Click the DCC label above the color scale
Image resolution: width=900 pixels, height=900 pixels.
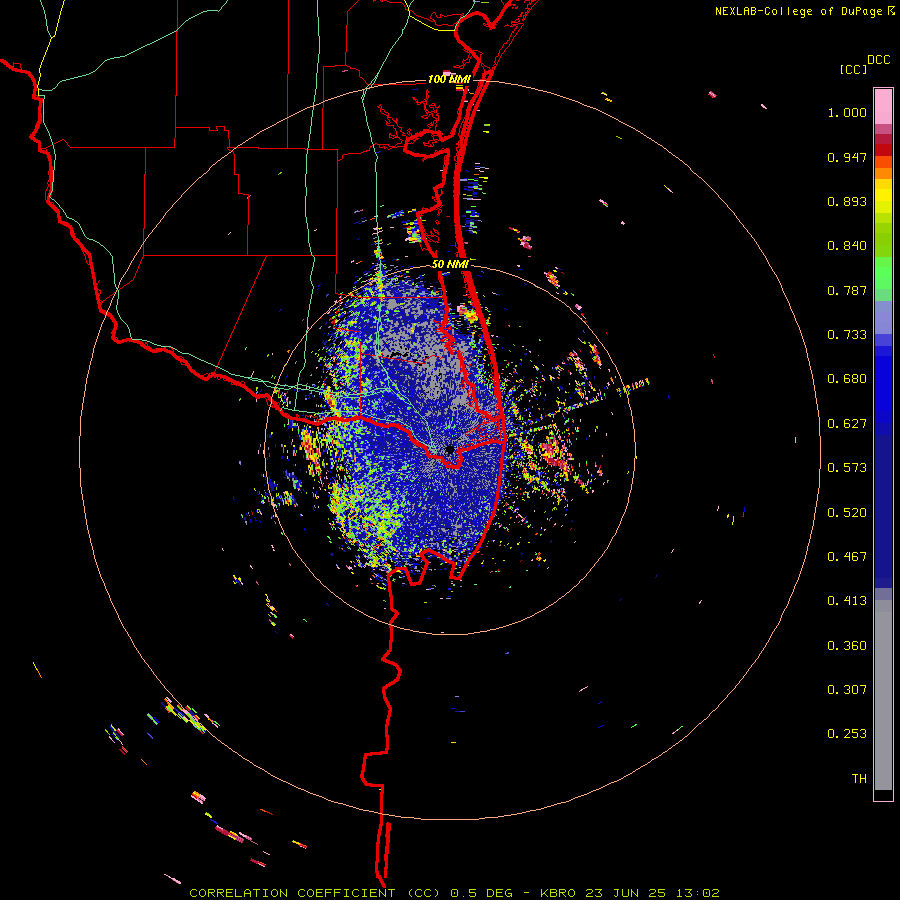pos(878,60)
